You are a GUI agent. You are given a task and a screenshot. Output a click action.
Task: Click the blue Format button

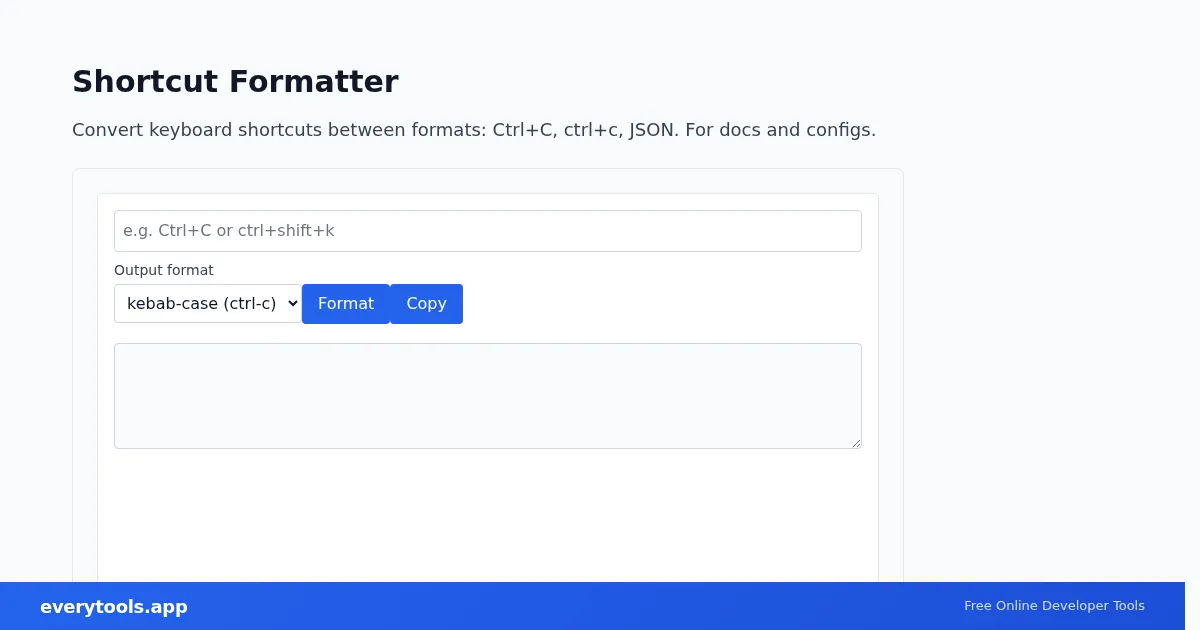[346, 304]
